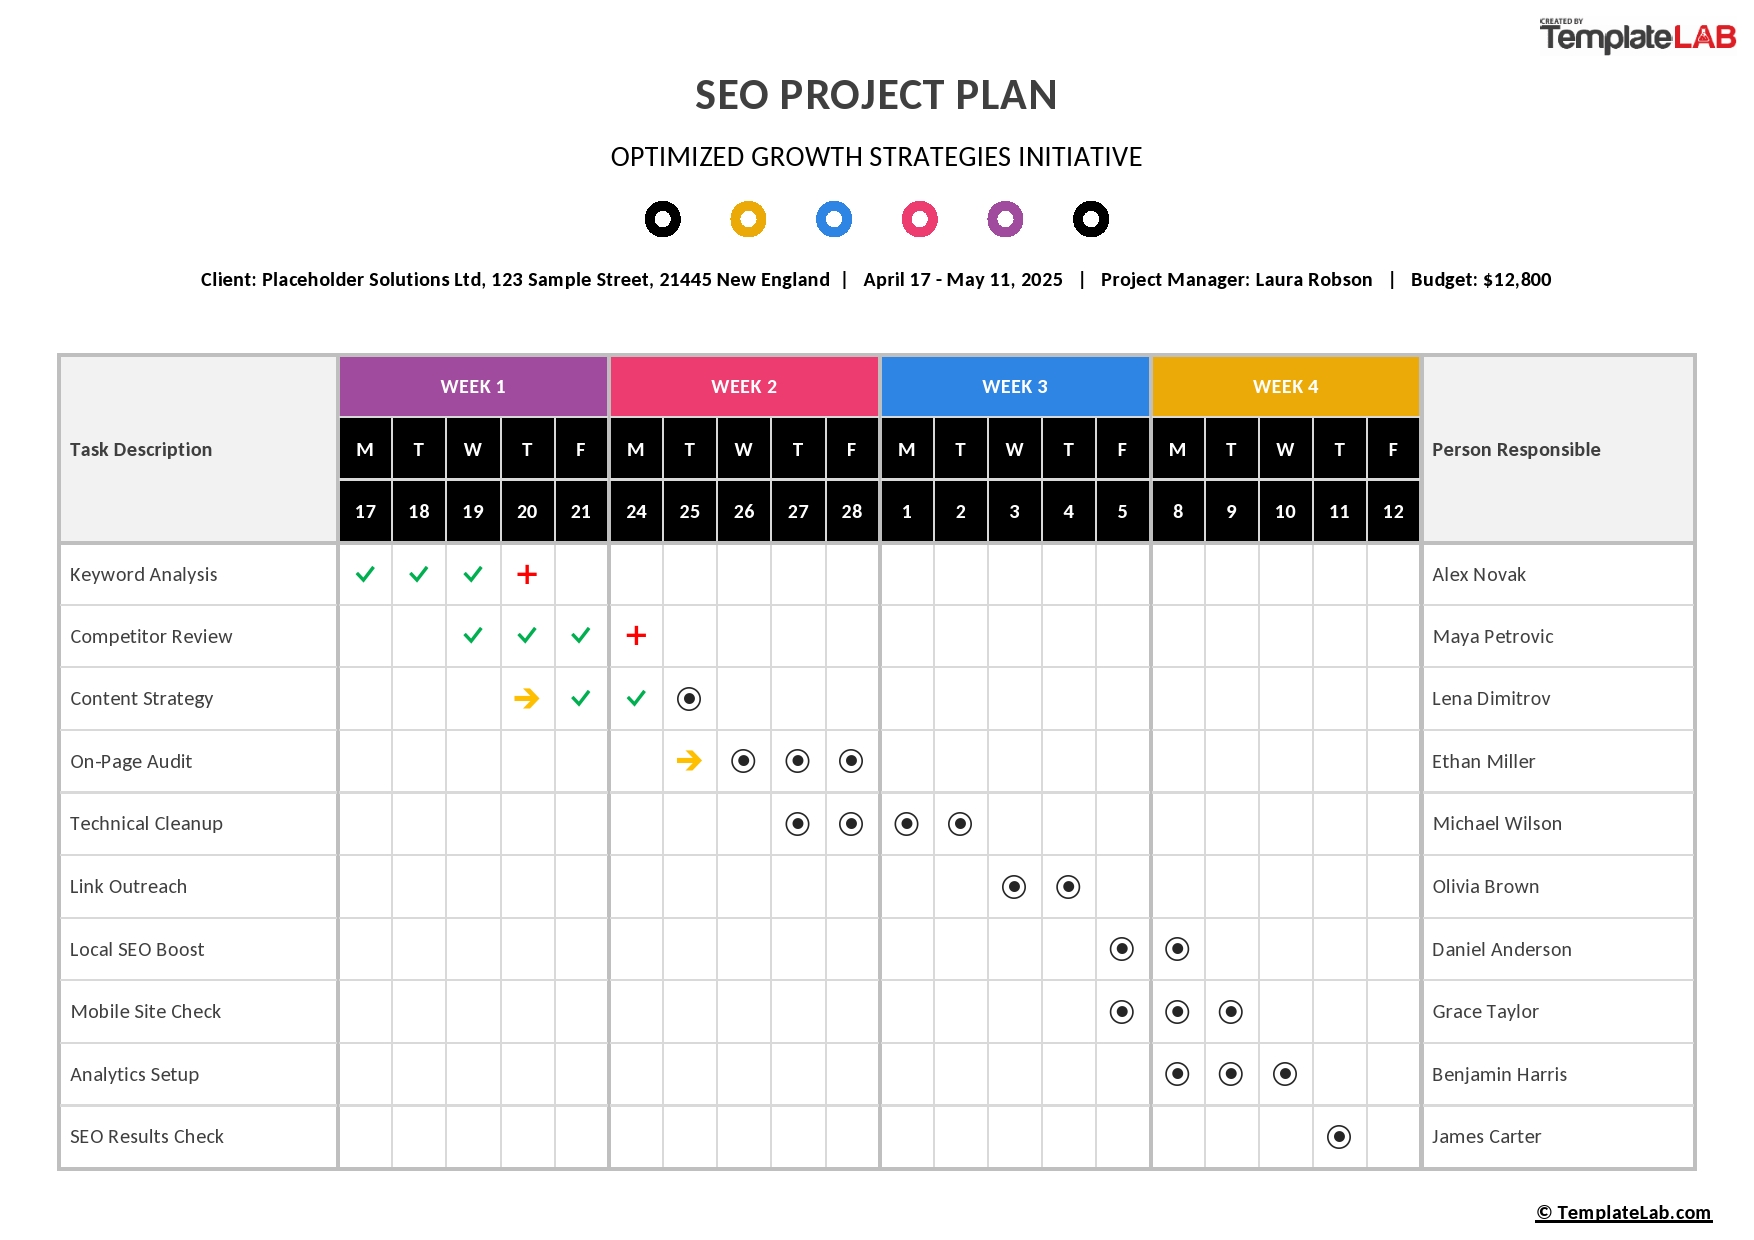Screen dimensions: 1754x1240
Task: Click the orange arrow in On-Page Audit row
Action: tap(689, 761)
